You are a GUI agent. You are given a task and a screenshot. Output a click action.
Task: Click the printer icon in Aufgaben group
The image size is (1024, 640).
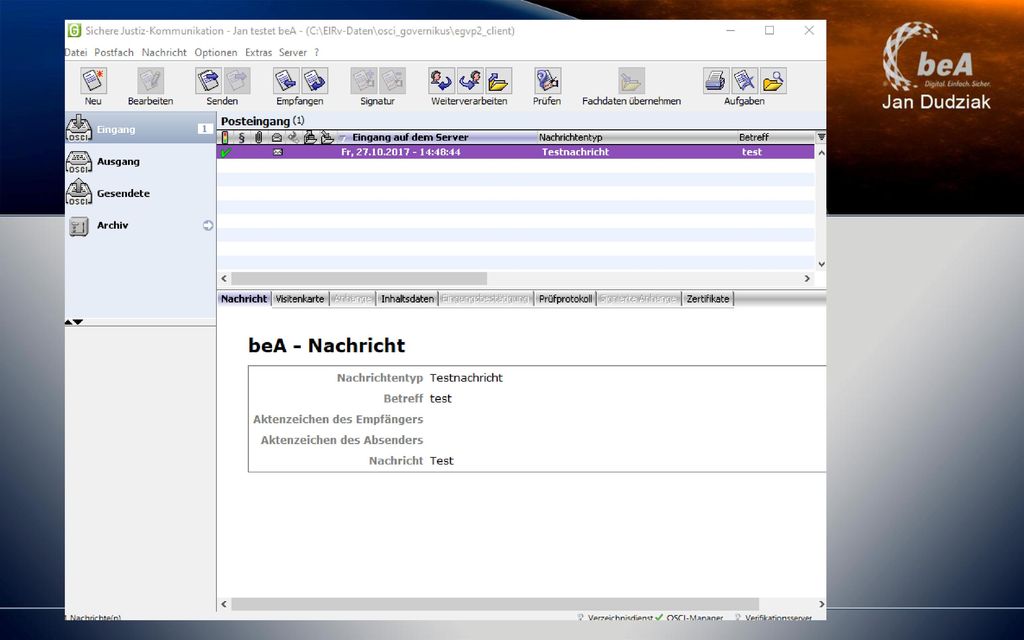coord(716,81)
